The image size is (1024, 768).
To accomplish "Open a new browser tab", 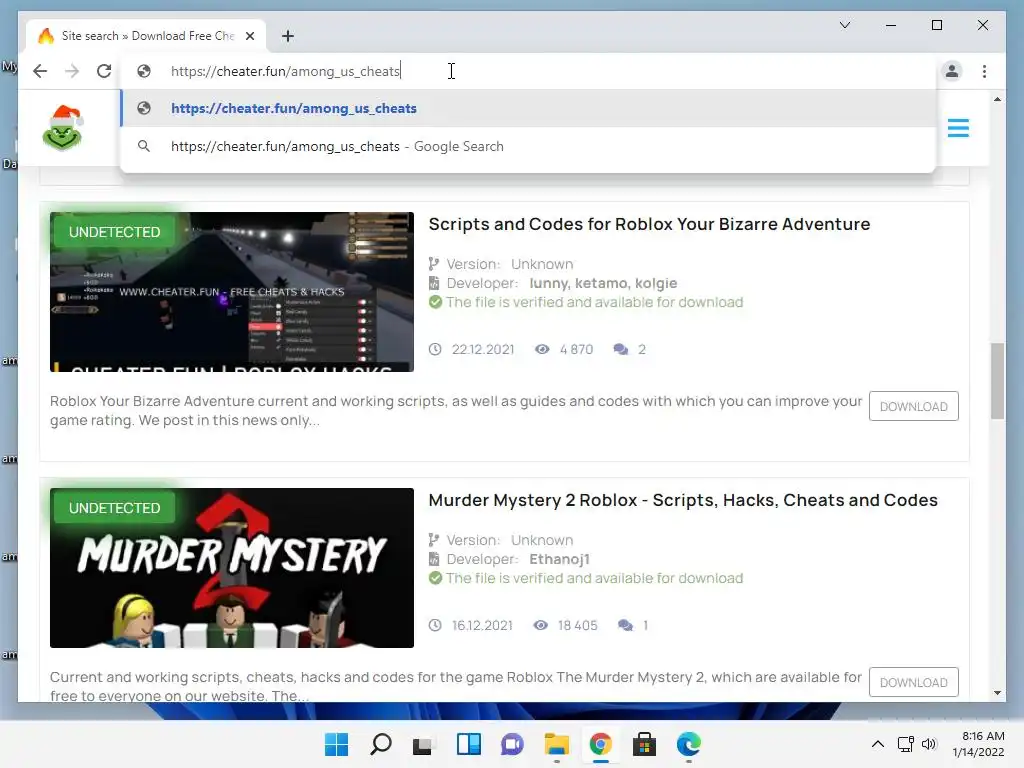I will pyautogui.click(x=288, y=36).
